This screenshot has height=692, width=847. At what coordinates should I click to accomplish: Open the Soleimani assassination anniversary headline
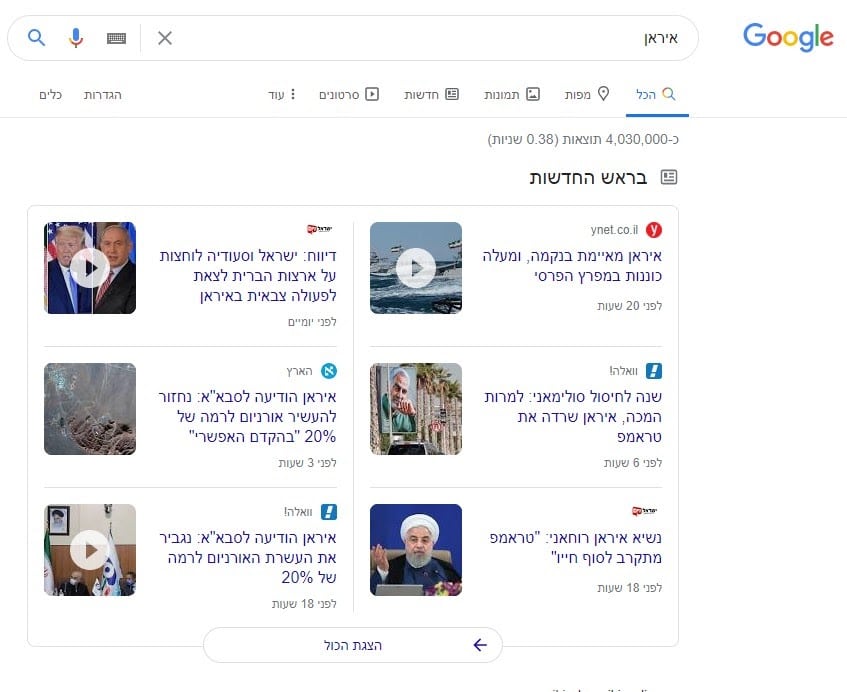[573, 416]
